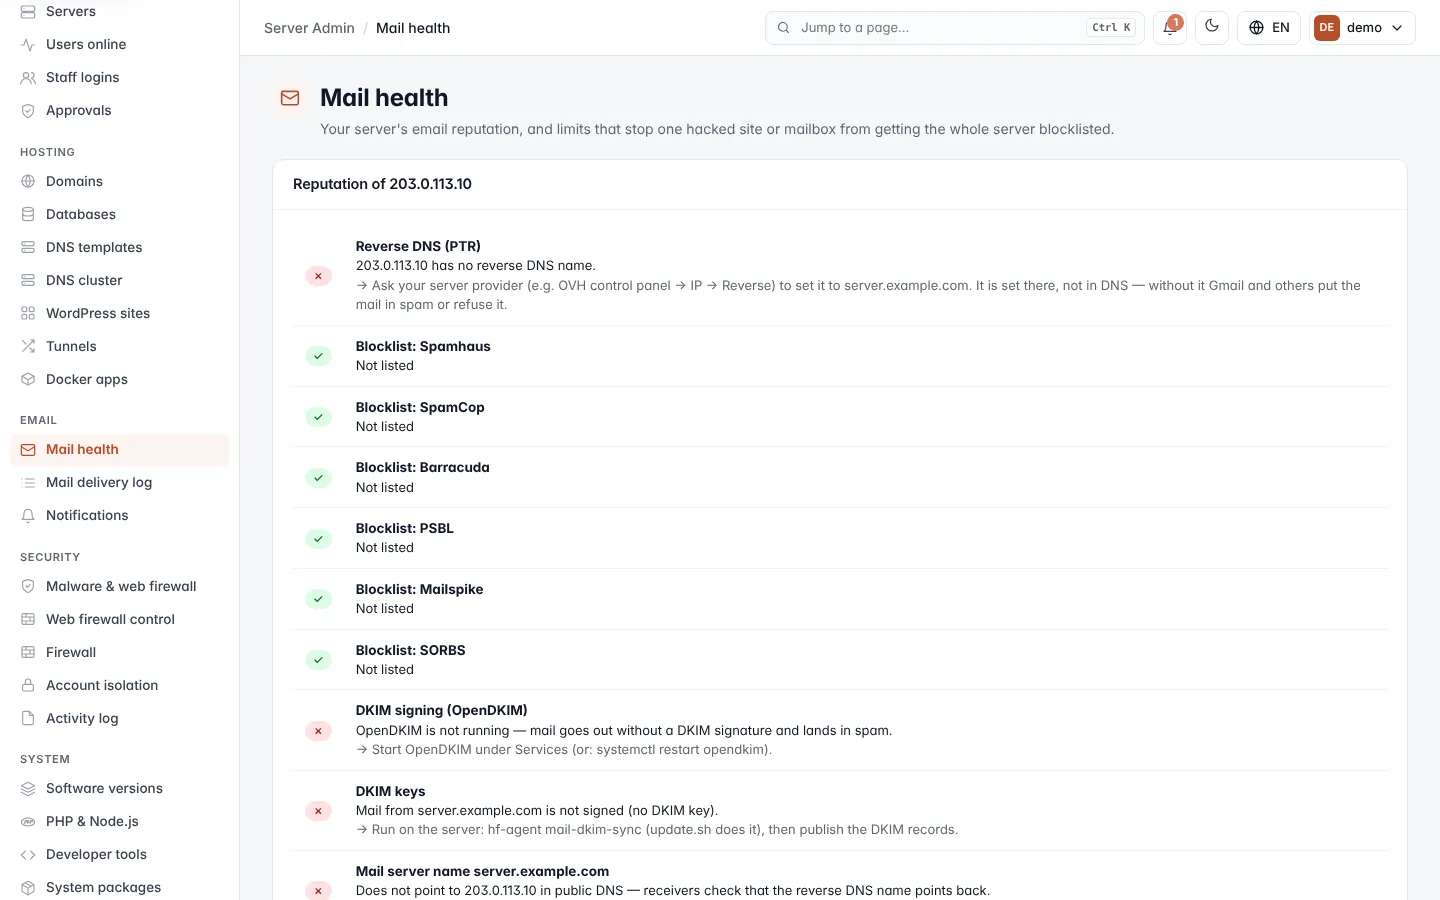Click the Docker apps box icon
Viewport: 1440px width, 900px height.
(28, 379)
